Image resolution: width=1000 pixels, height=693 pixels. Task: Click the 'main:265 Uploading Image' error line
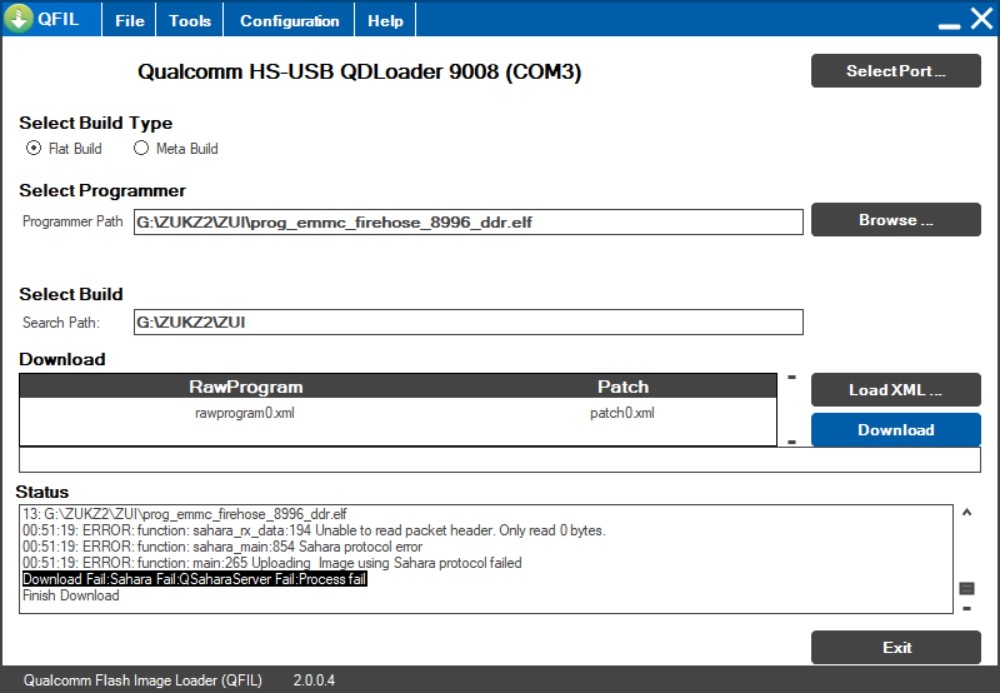point(272,563)
